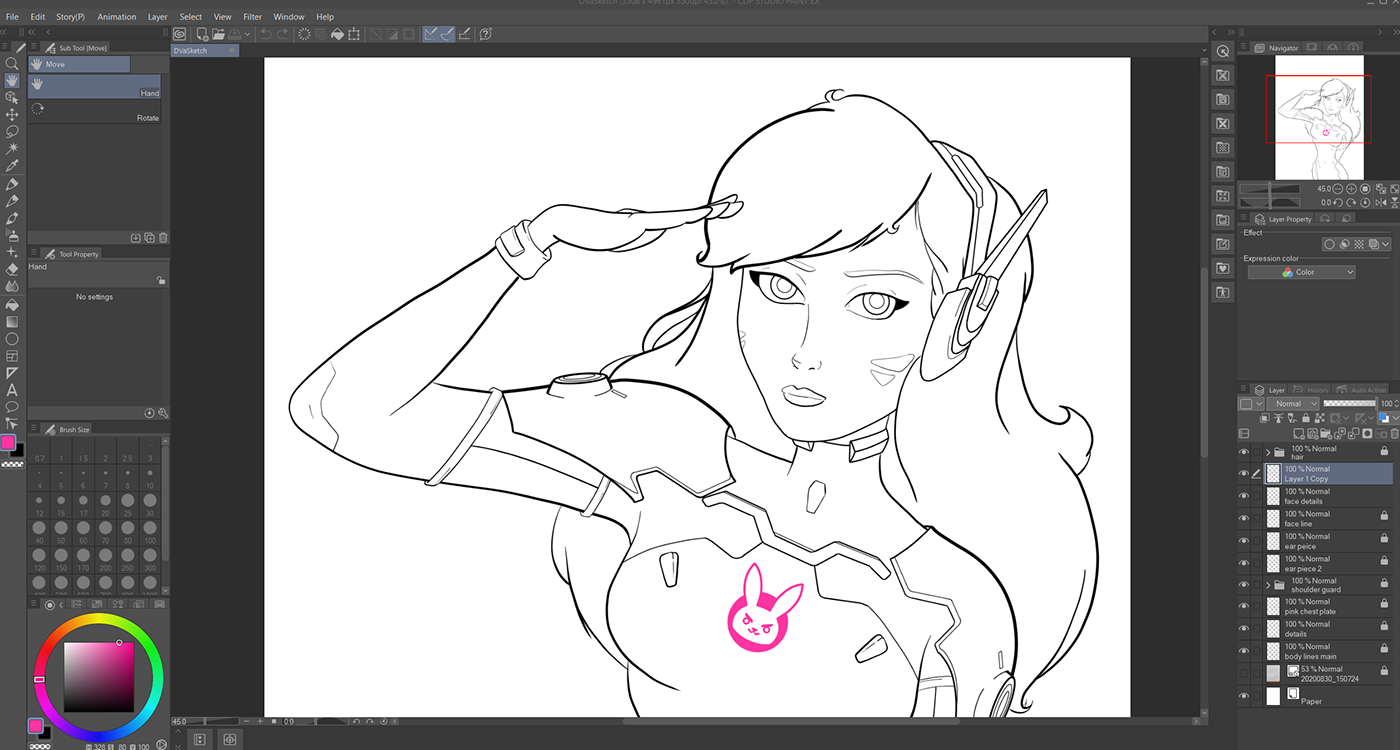Open the Filter menu
The image size is (1400, 750).
[252, 16]
